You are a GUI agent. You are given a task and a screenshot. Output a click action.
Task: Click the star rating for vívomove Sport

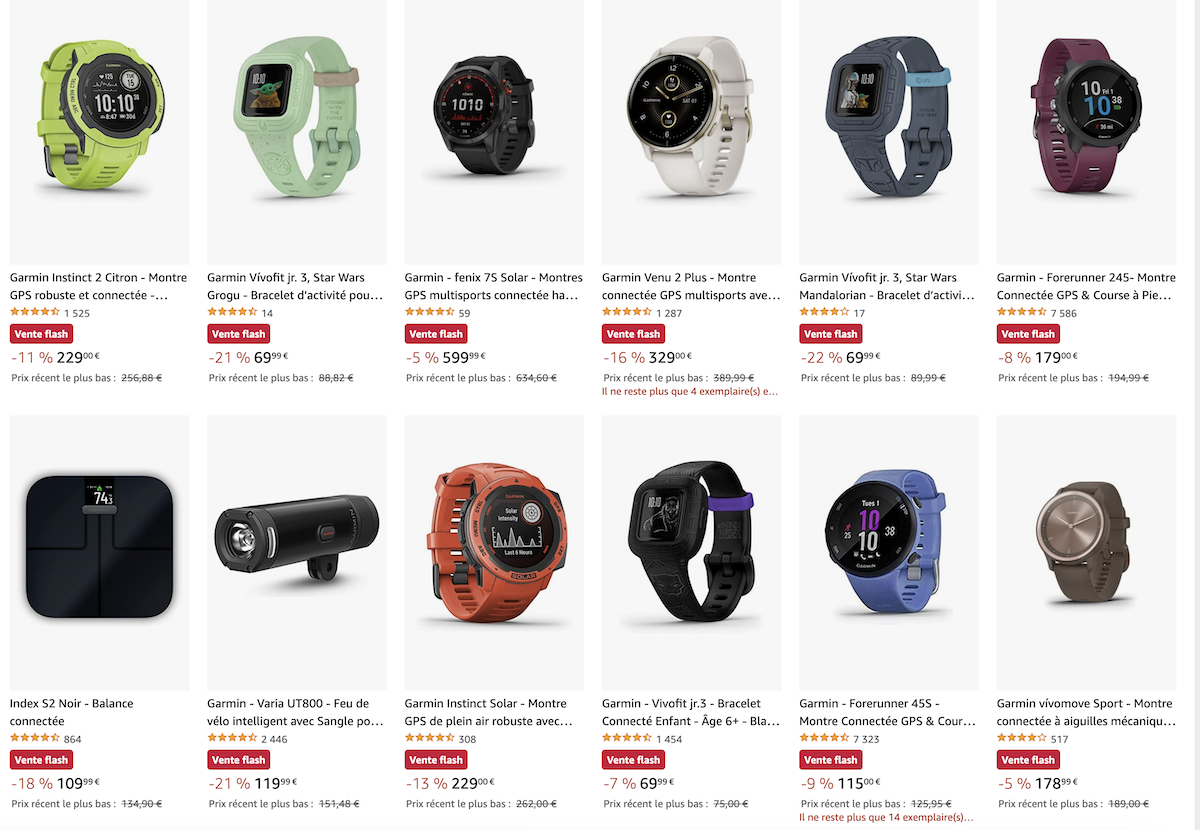click(x=1022, y=738)
